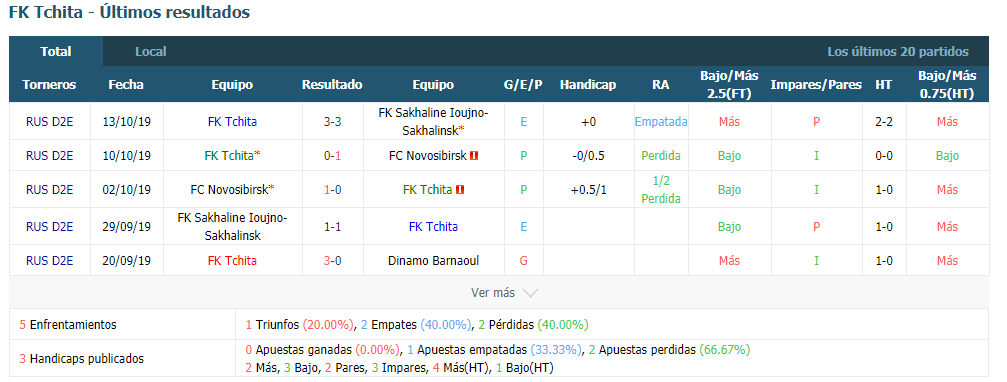Open FK Sakhaline Ioujno-Sakhalinsk team in first row
Image resolution: width=1007 pixels, height=382 pixels.
pyautogui.click(x=433, y=121)
